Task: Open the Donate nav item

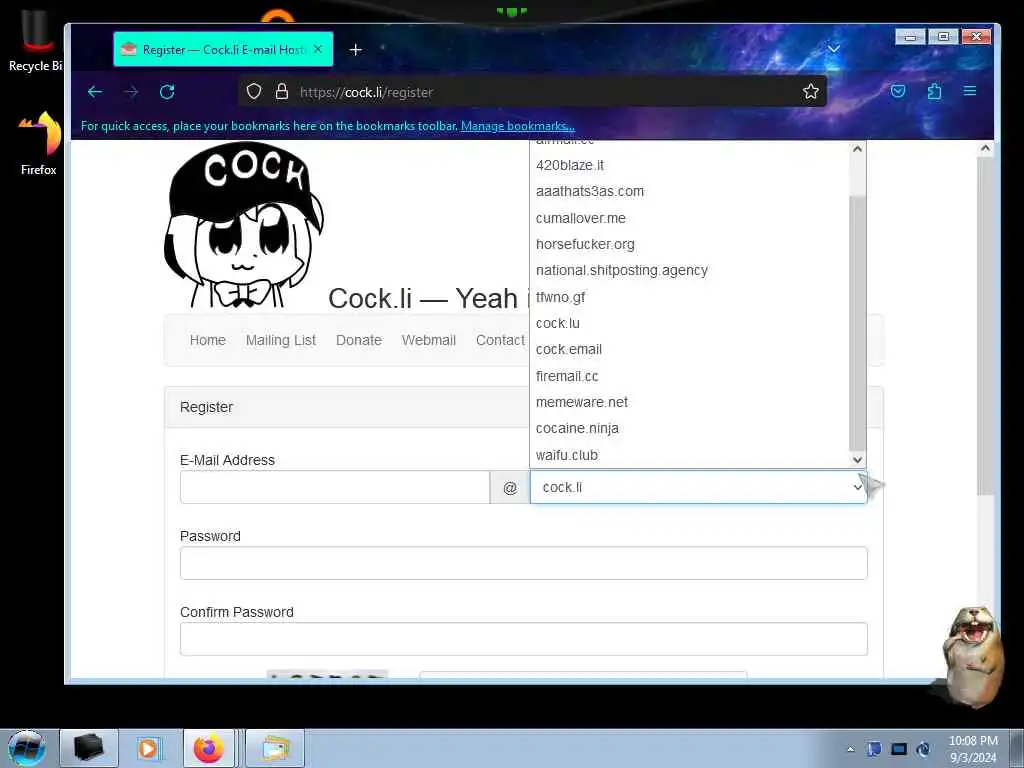Action: click(x=359, y=340)
